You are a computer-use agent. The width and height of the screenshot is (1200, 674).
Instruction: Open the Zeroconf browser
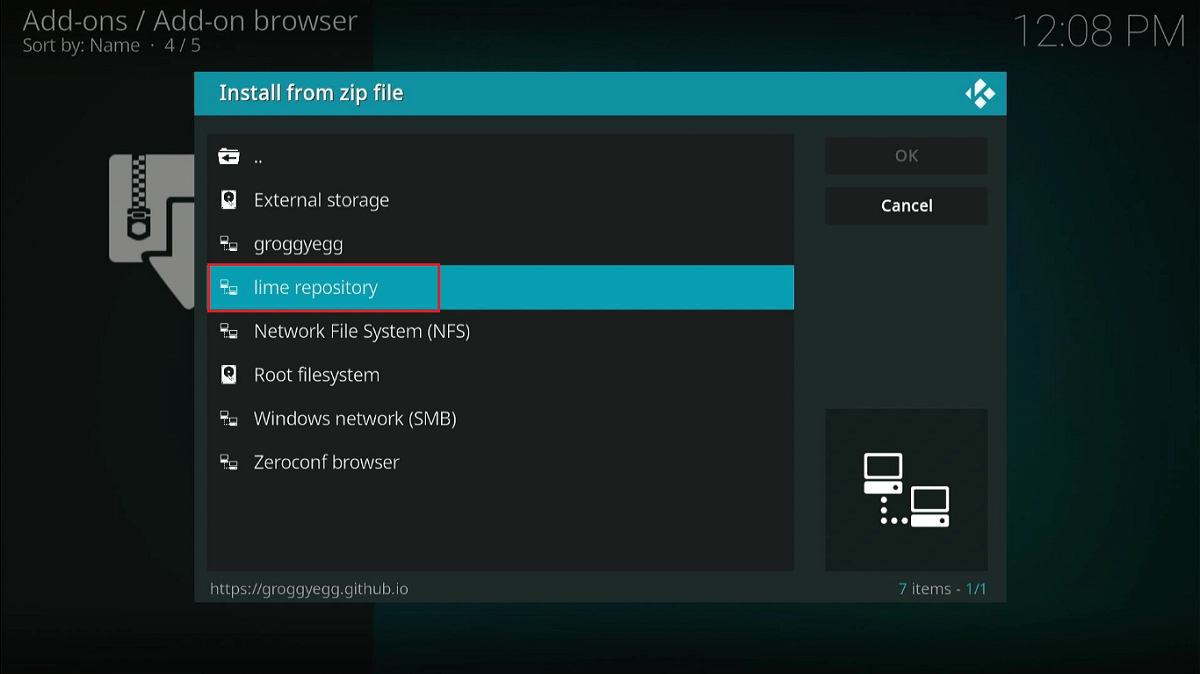point(327,462)
